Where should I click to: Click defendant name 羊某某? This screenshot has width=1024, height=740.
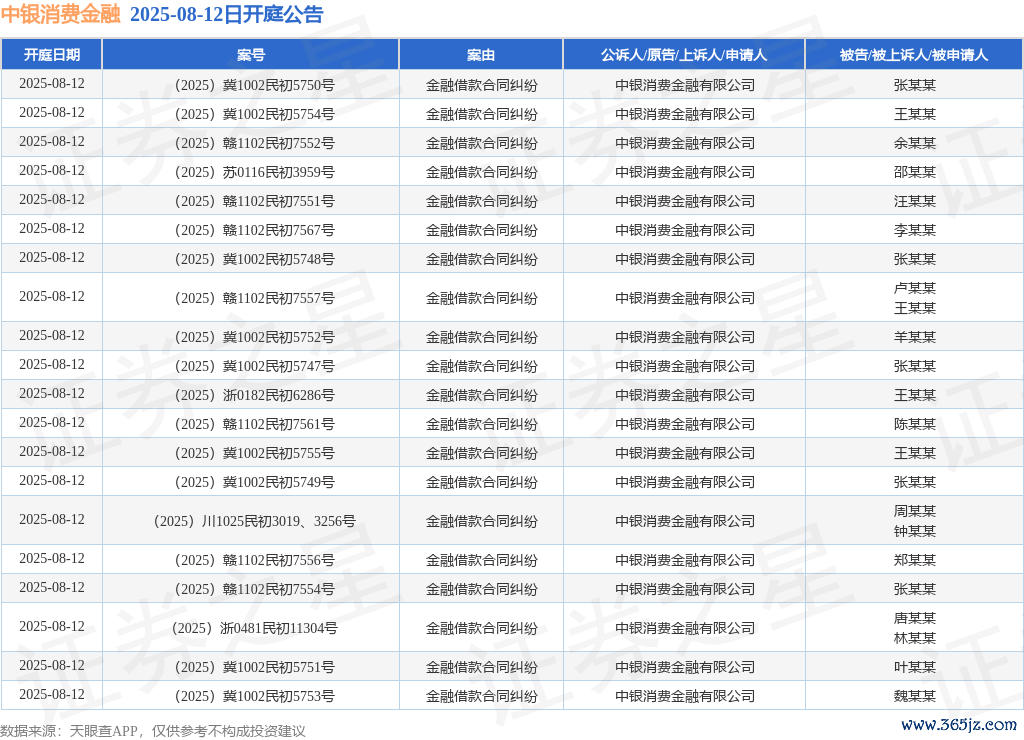[x=914, y=337]
